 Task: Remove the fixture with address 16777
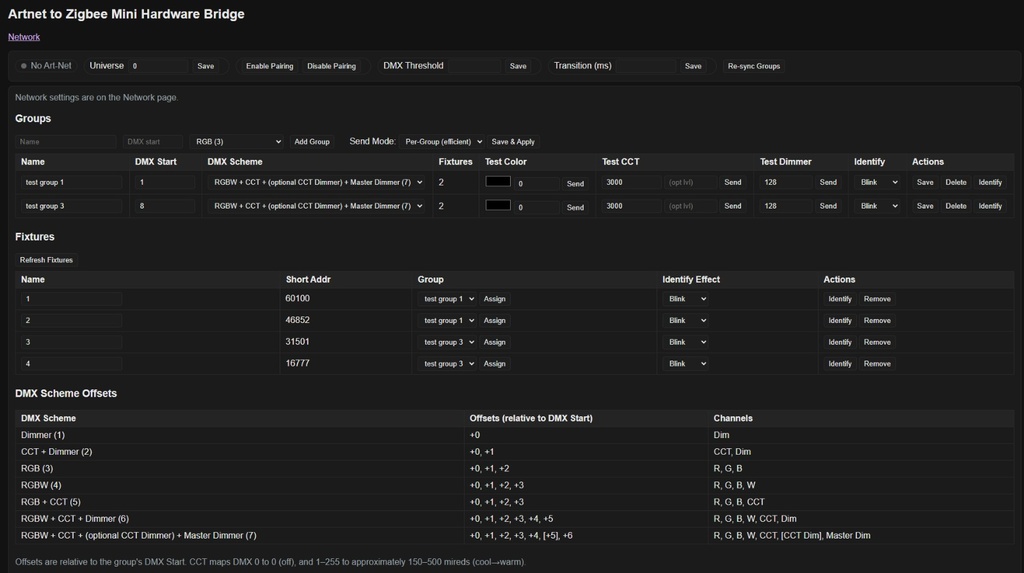click(877, 364)
